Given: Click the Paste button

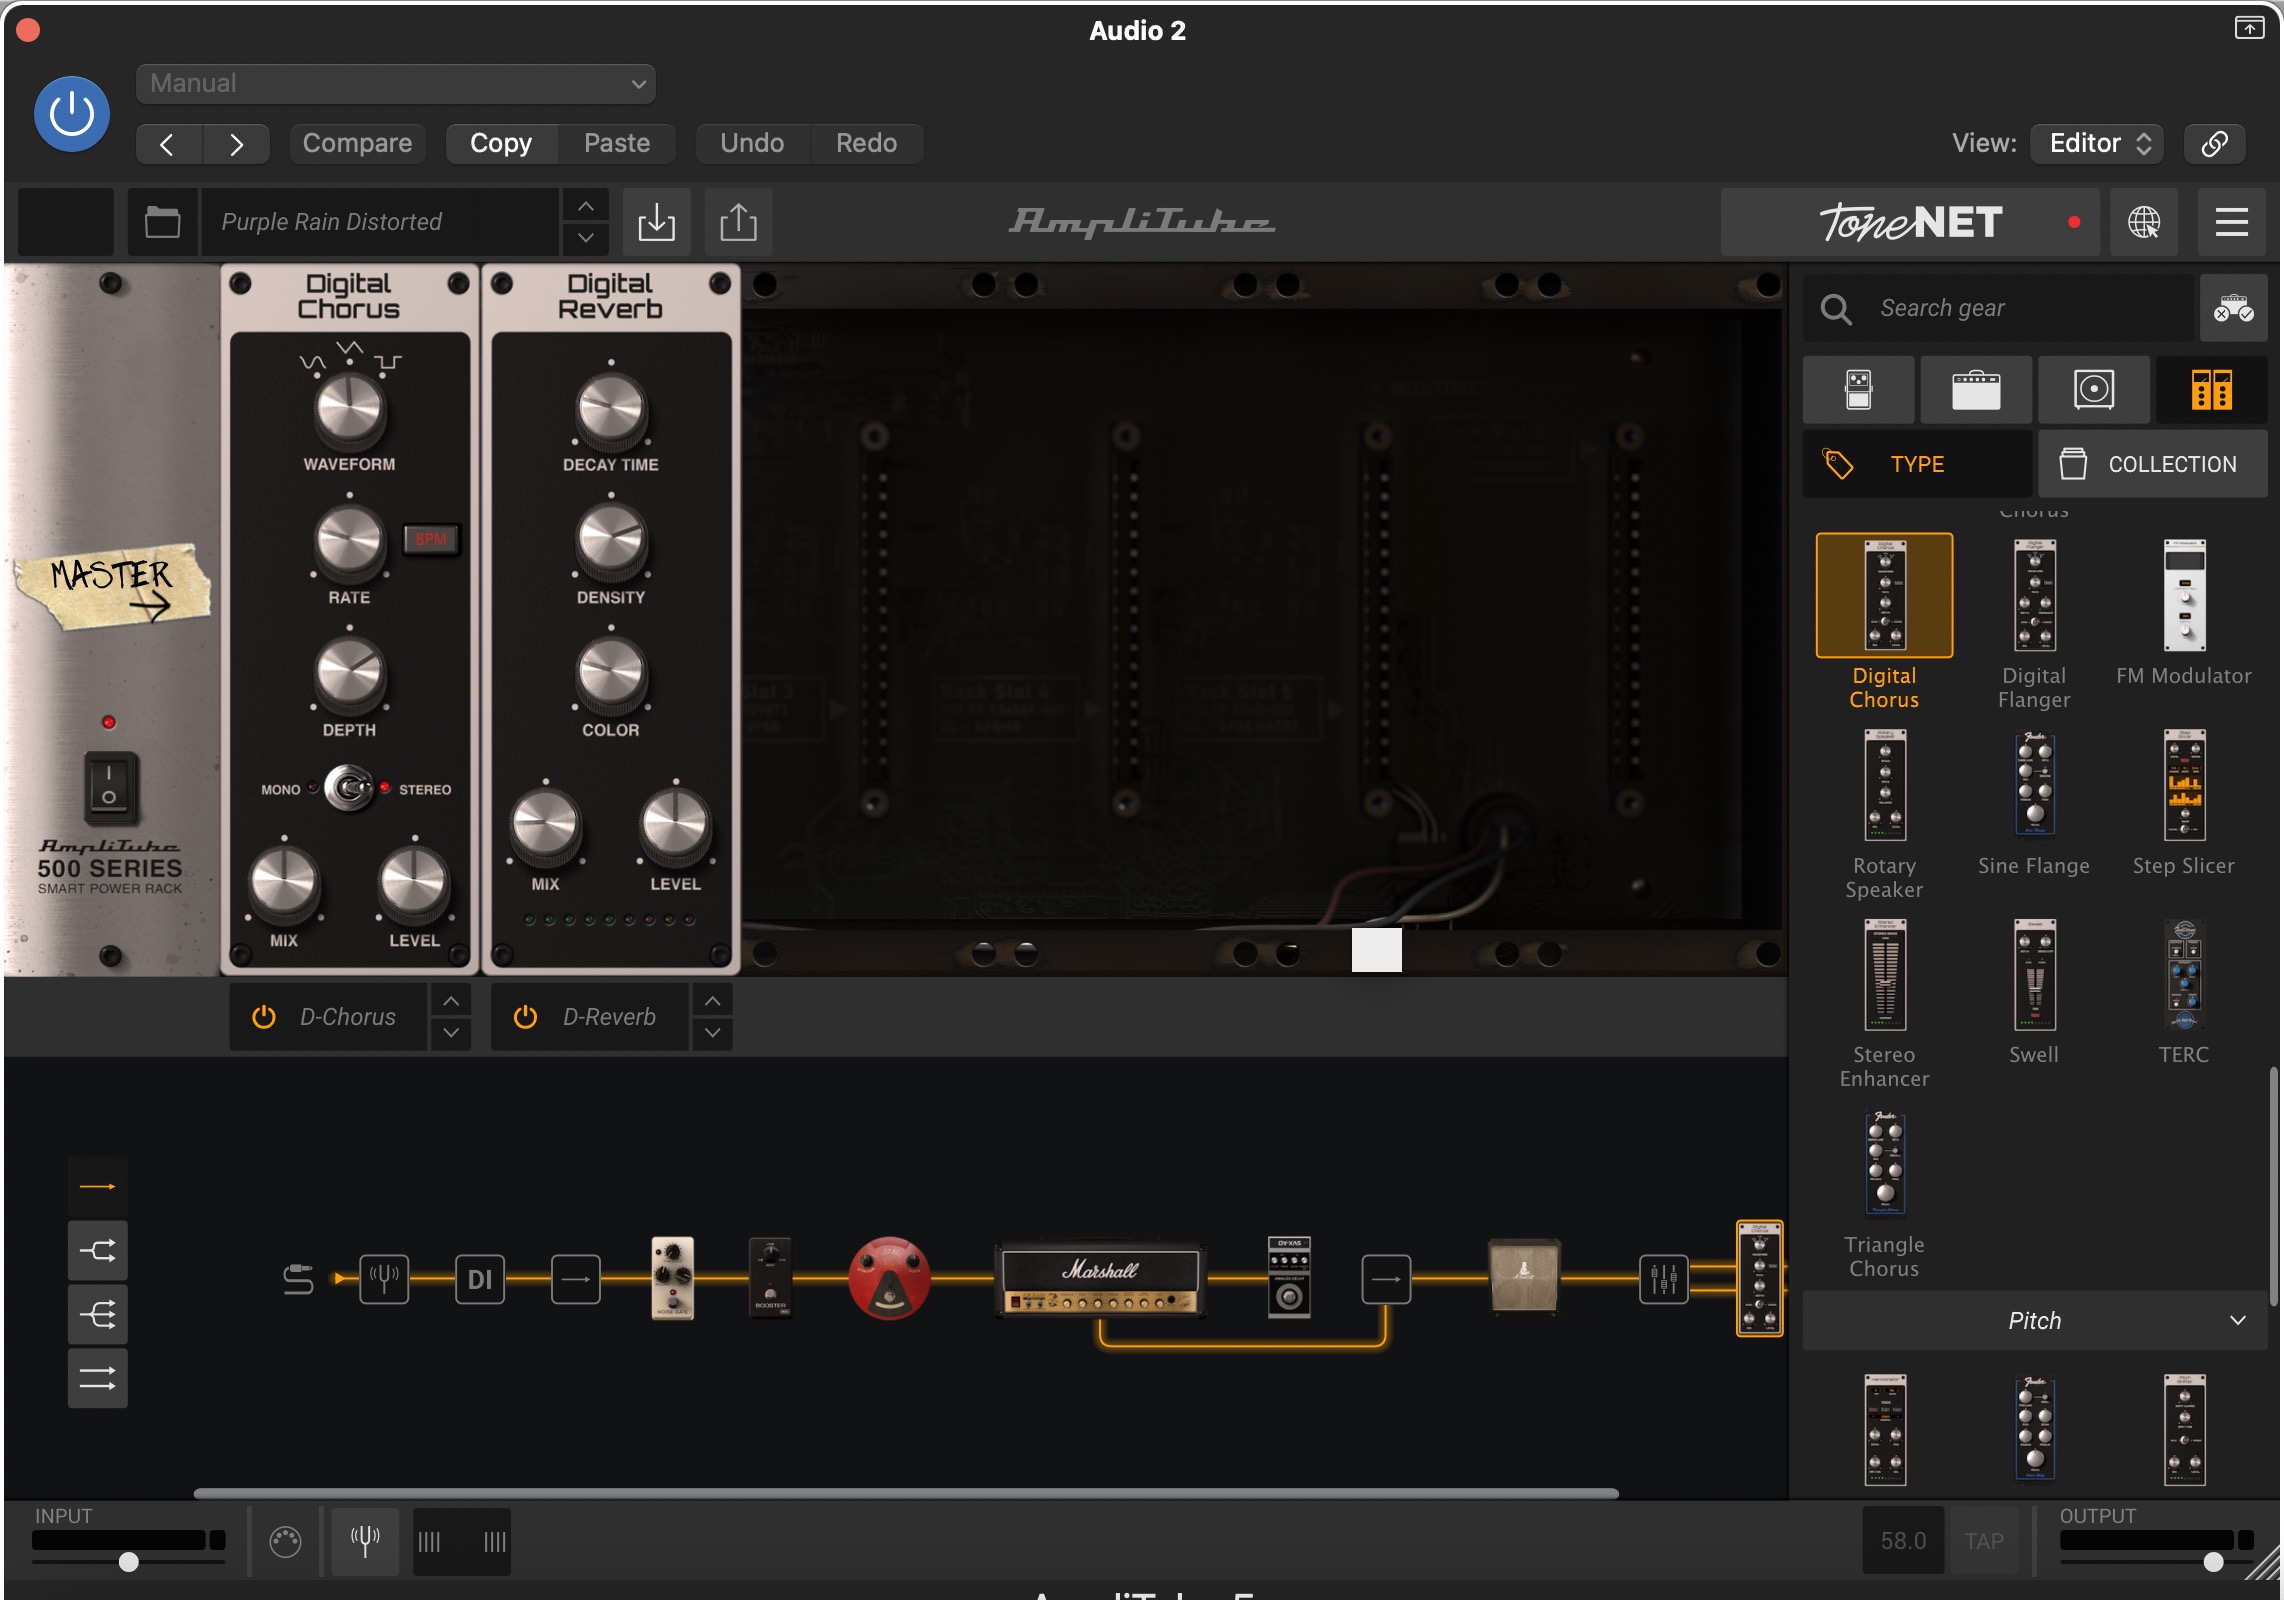Looking at the screenshot, I should click(617, 143).
